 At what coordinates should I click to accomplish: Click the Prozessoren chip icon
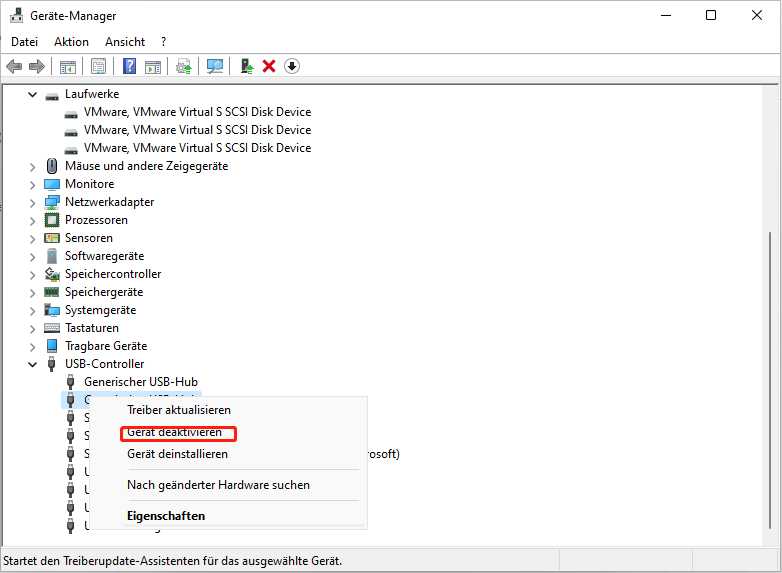pyautogui.click(x=52, y=220)
